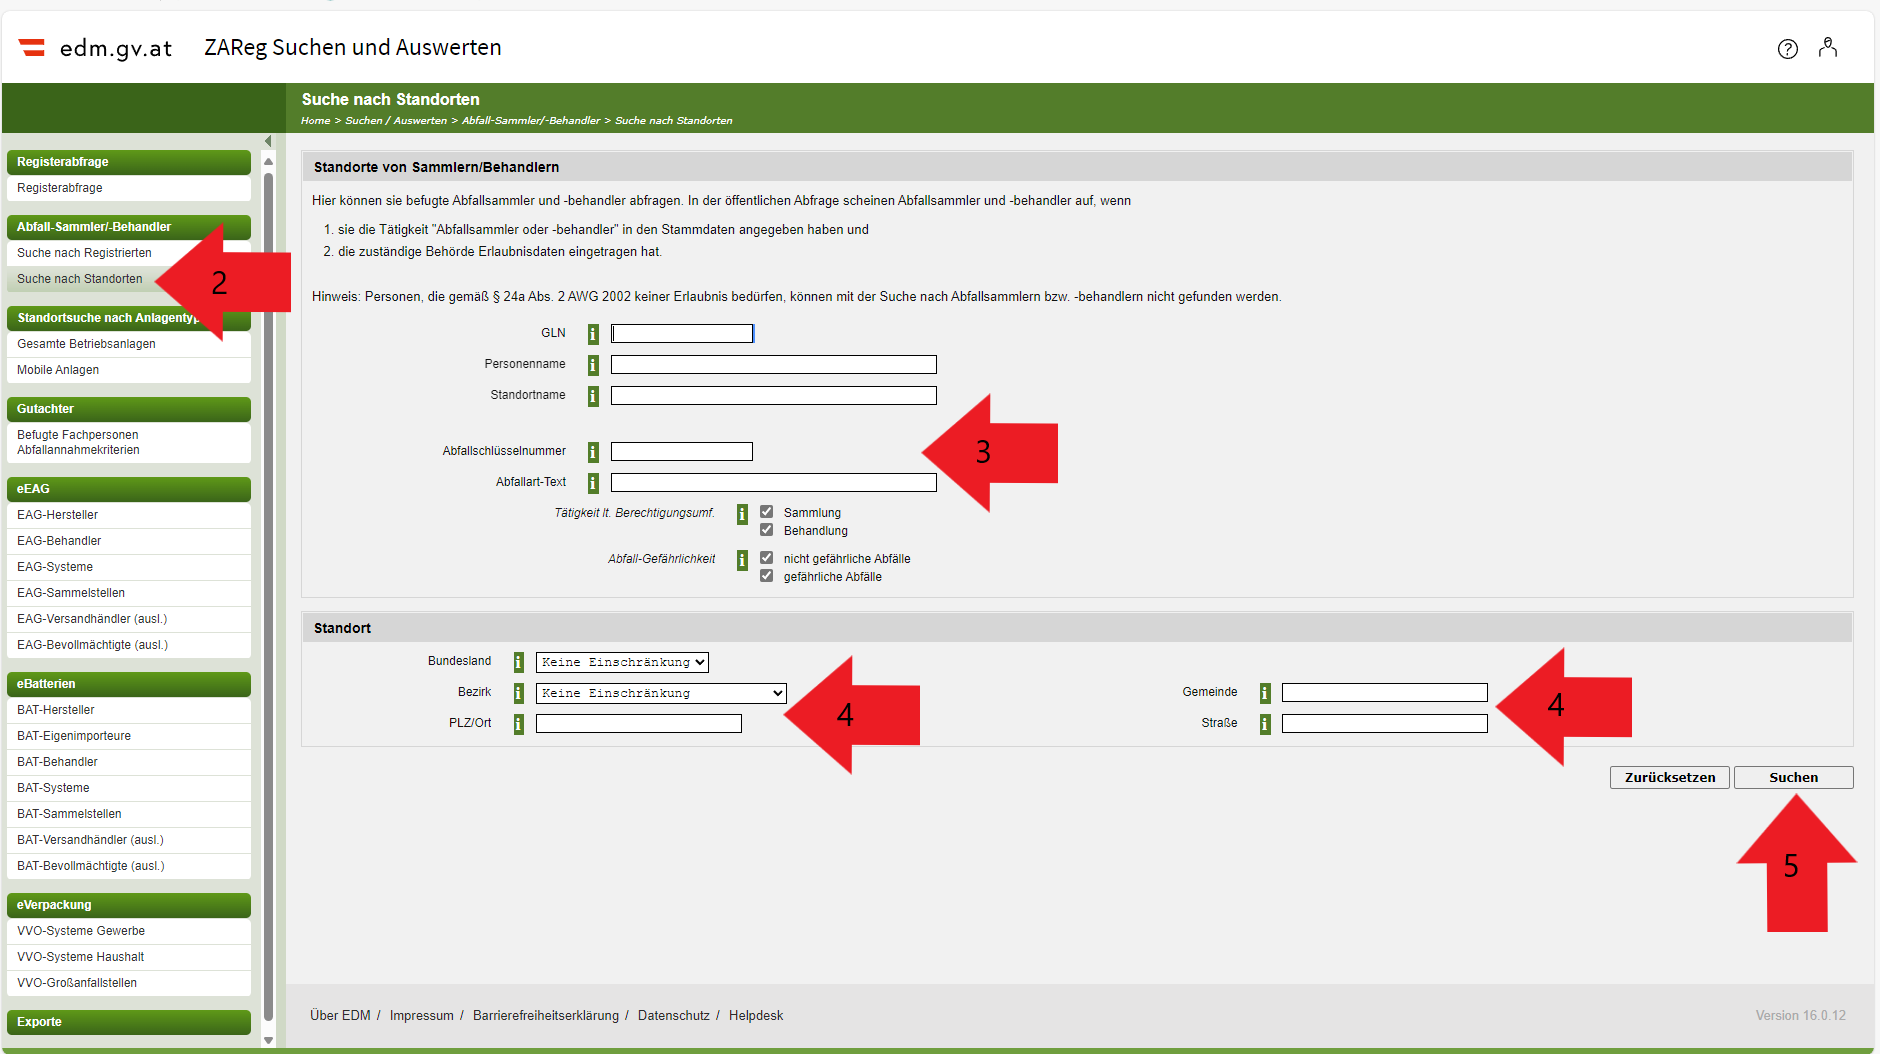Image resolution: width=1880 pixels, height=1054 pixels.
Task: Open the Helpdesk footer link
Action: click(x=756, y=1015)
